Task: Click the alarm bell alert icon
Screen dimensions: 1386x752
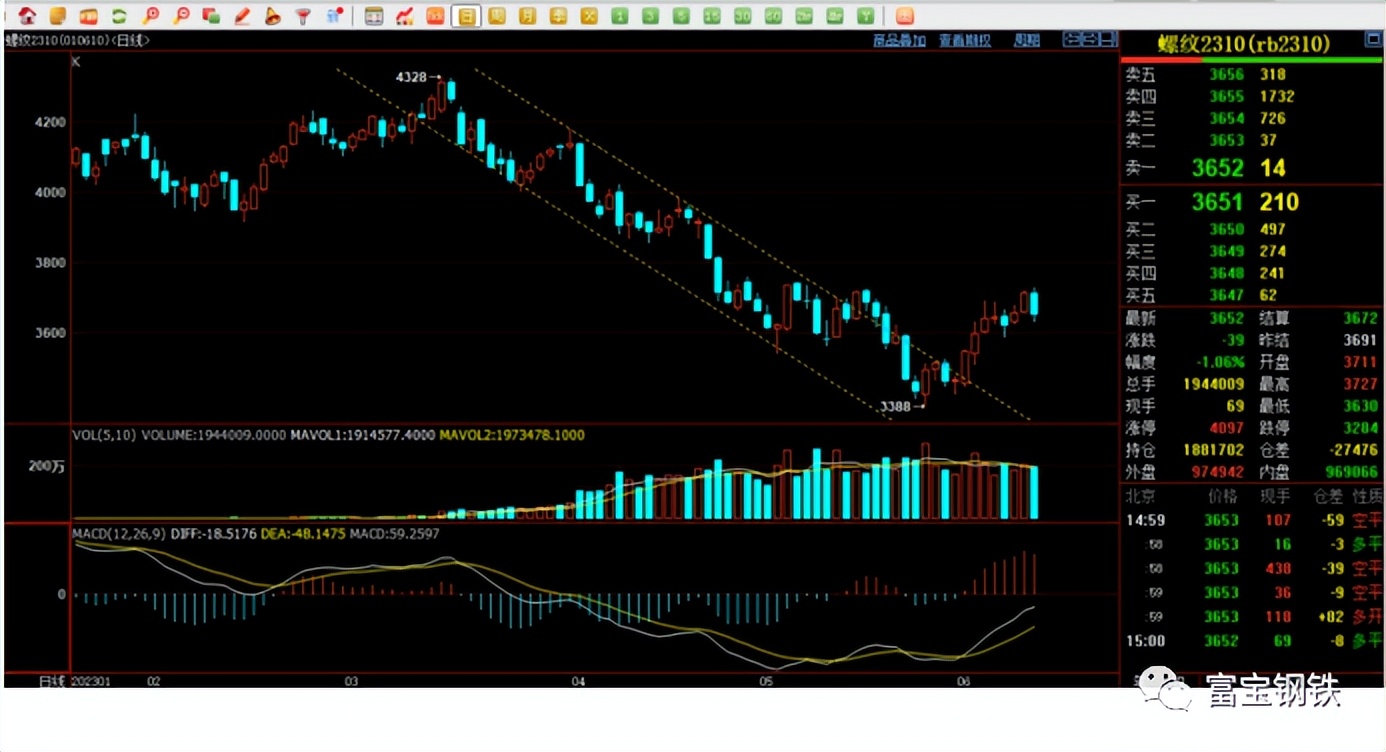Action: click(x=272, y=16)
